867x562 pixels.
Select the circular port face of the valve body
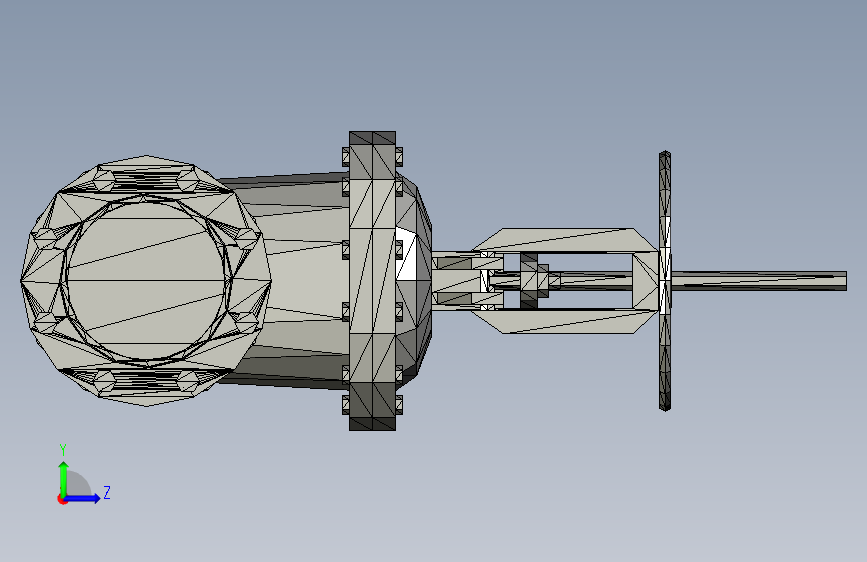[x=146, y=281]
